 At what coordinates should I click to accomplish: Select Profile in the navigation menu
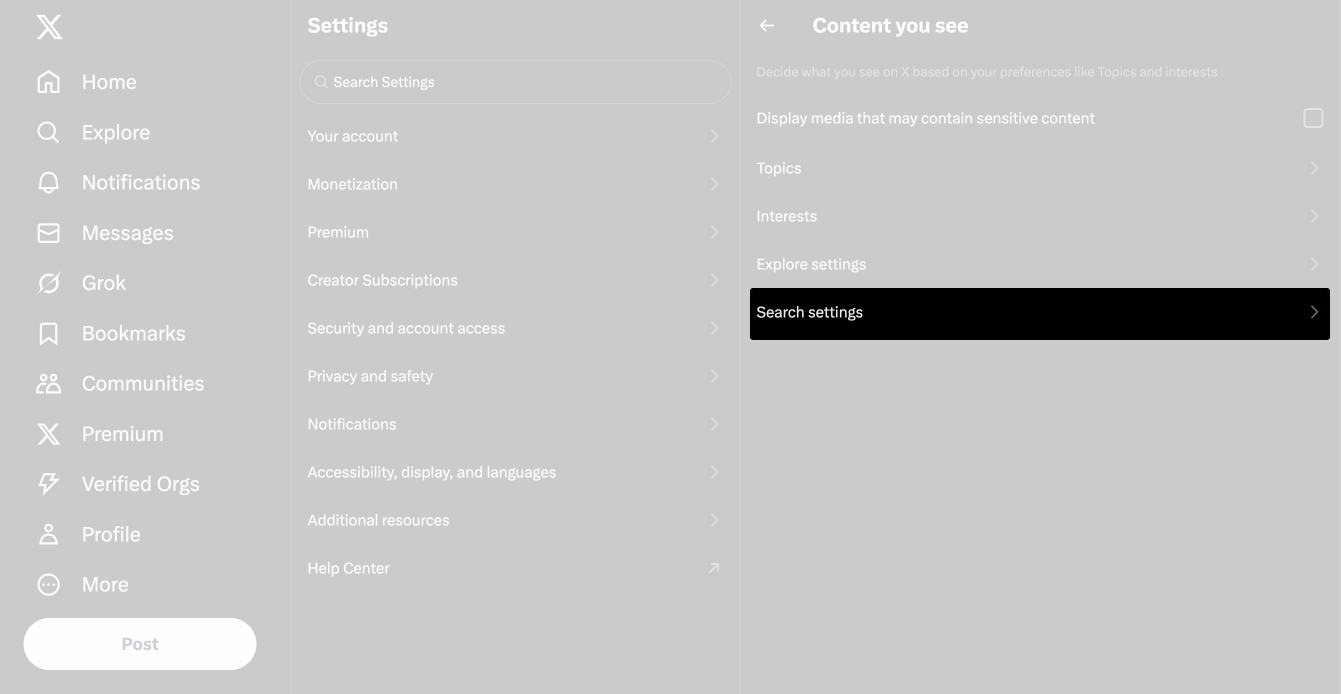tap(48, 534)
